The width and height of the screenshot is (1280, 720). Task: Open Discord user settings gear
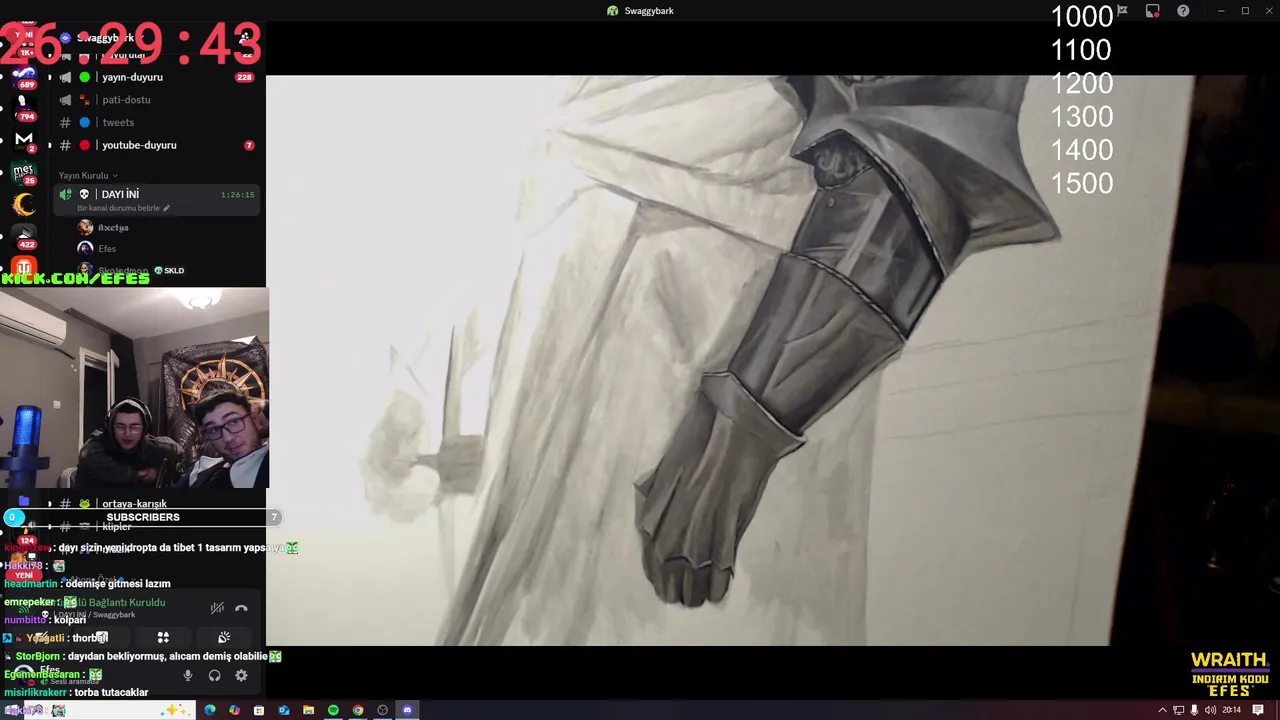pyautogui.click(x=241, y=676)
